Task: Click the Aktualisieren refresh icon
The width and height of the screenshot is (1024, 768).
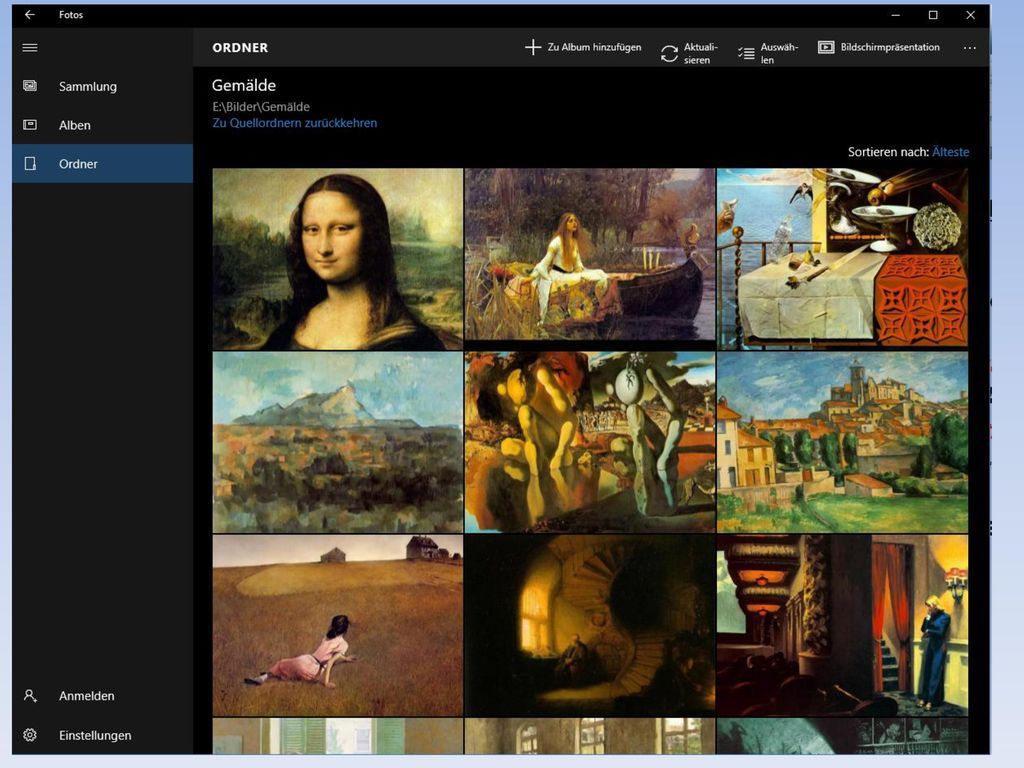Action: 669,54
